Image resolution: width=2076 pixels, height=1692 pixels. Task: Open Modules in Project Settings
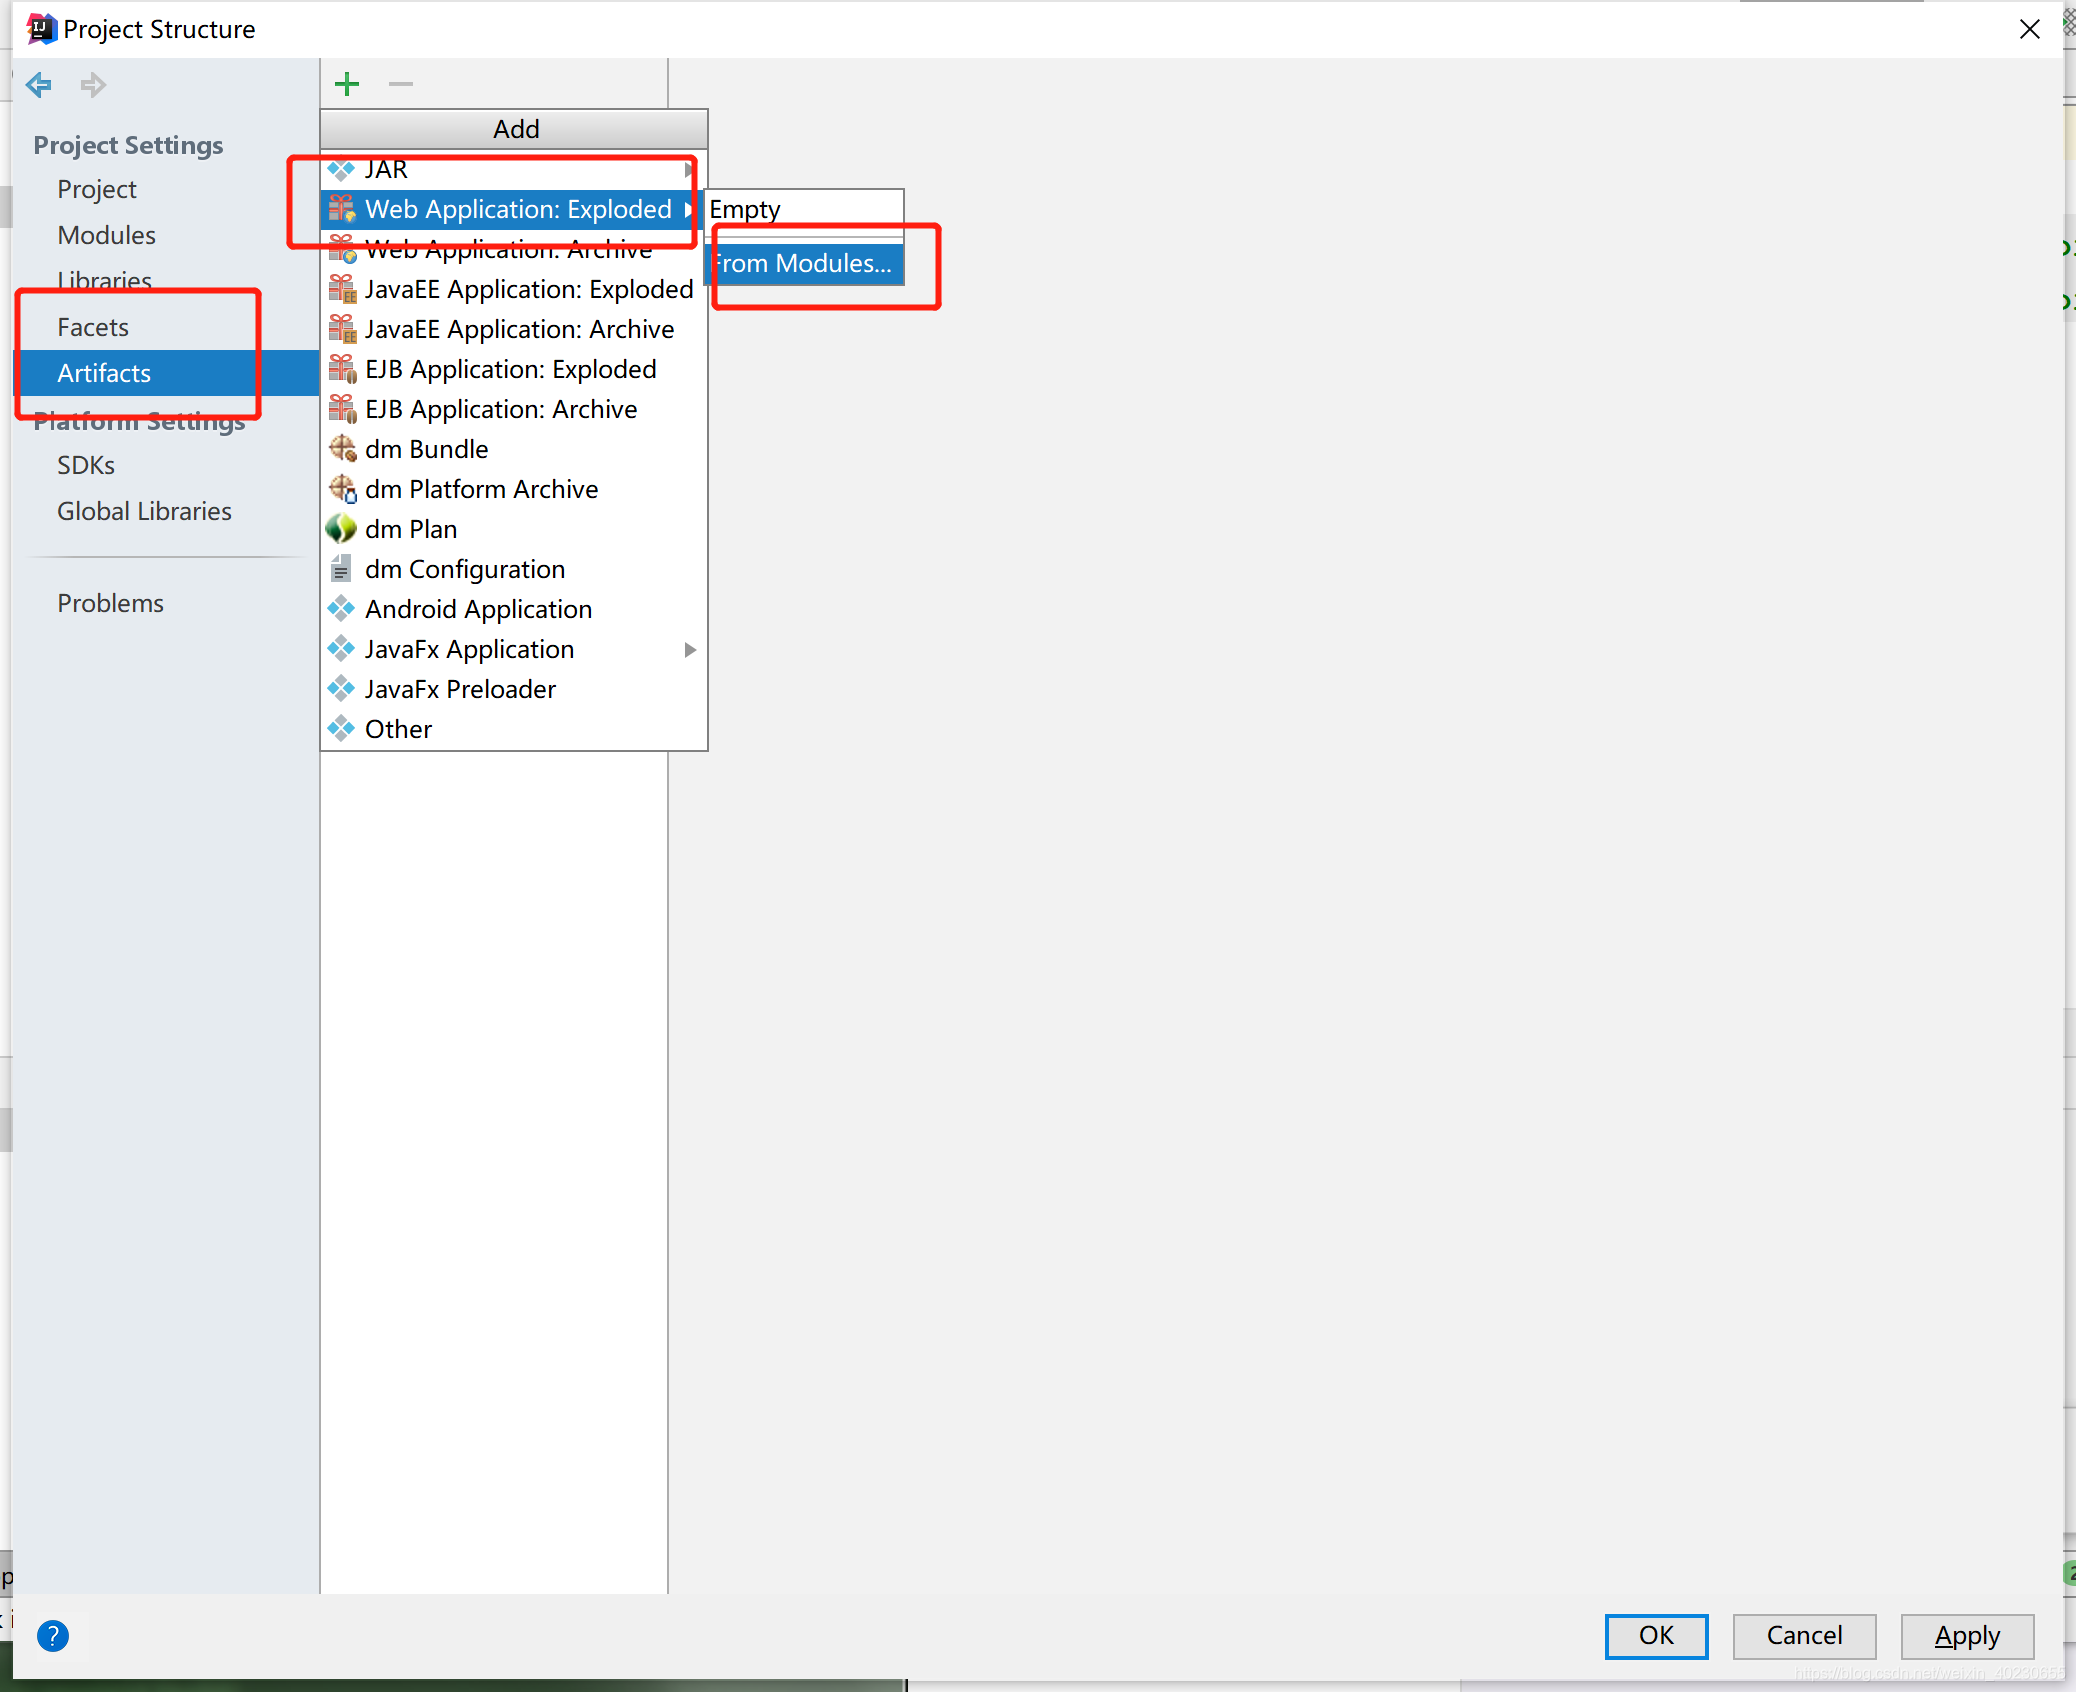[x=106, y=235]
